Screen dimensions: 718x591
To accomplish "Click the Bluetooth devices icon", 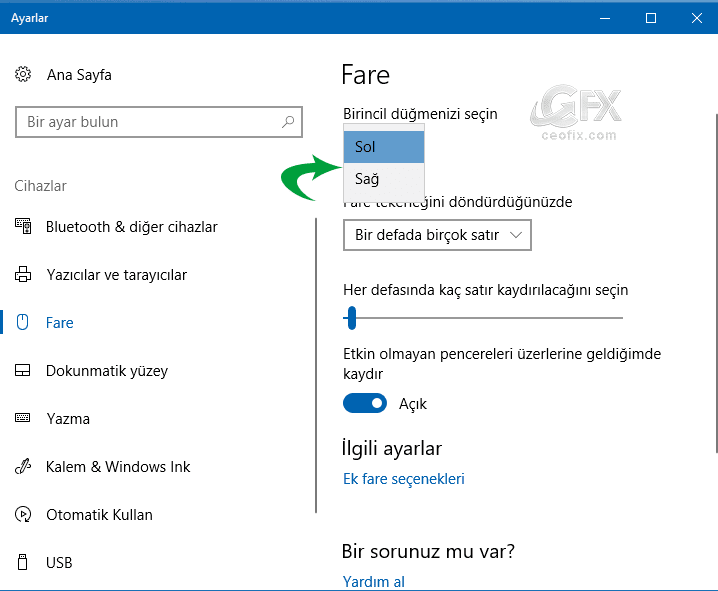I will (23, 226).
